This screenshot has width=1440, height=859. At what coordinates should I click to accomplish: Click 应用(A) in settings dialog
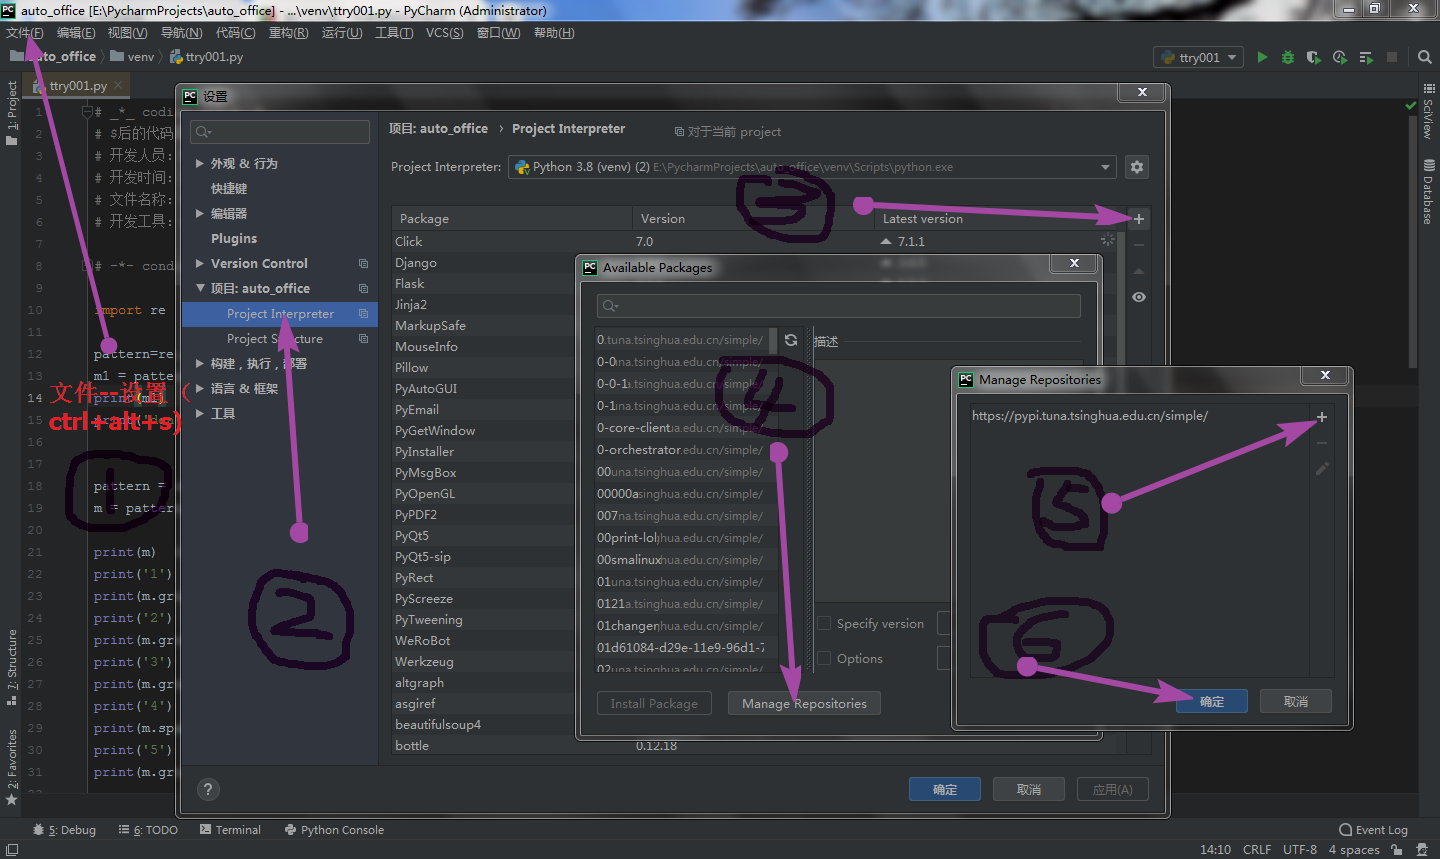[1113, 789]
